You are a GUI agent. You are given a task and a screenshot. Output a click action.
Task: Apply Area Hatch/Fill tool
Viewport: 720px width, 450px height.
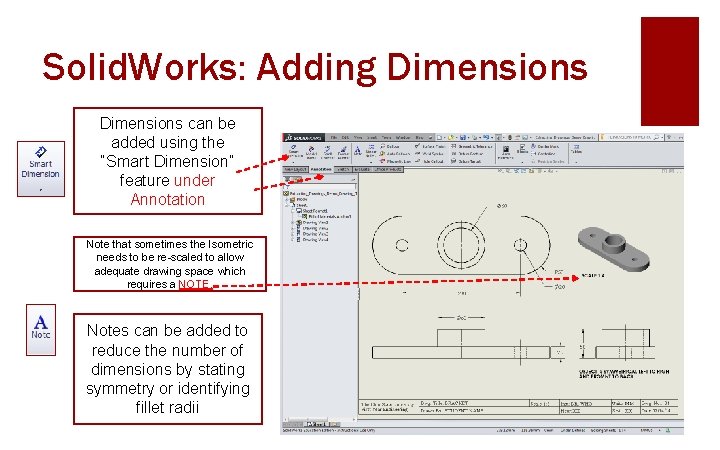coord(506,151)
